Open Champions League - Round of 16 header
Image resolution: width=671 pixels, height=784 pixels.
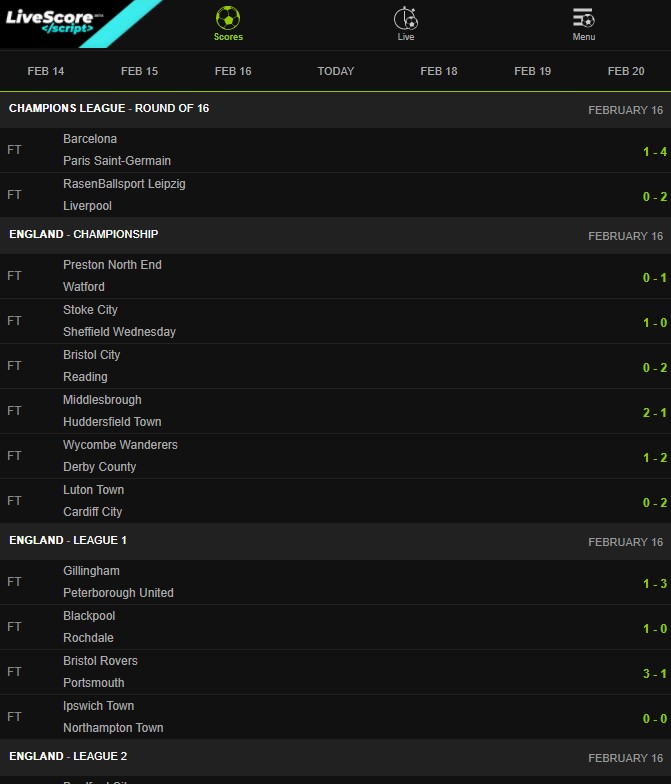click(x=109, y=108)
